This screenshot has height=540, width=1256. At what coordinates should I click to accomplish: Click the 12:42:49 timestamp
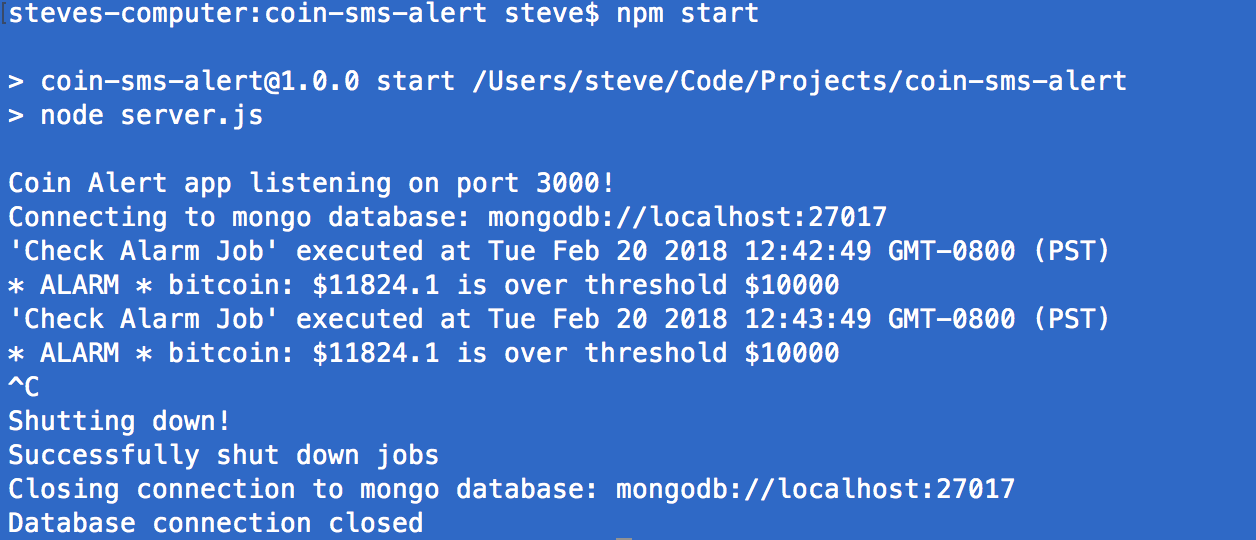807,252
